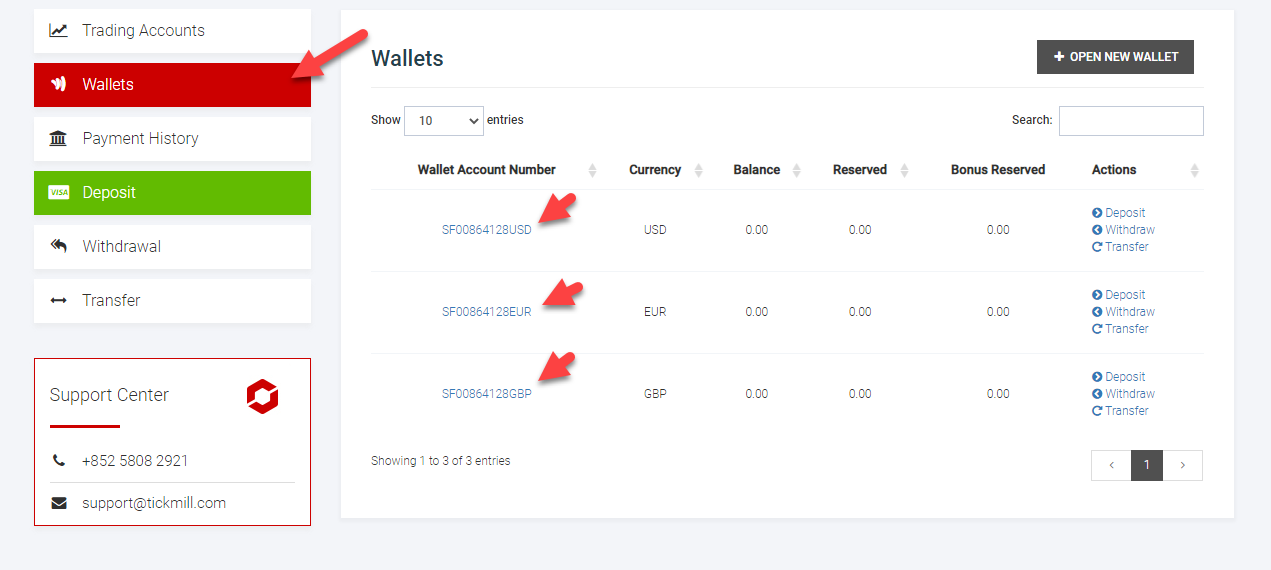Click wallet number SF00864128USD
1271x570 pixels.
tap(487, 230)
